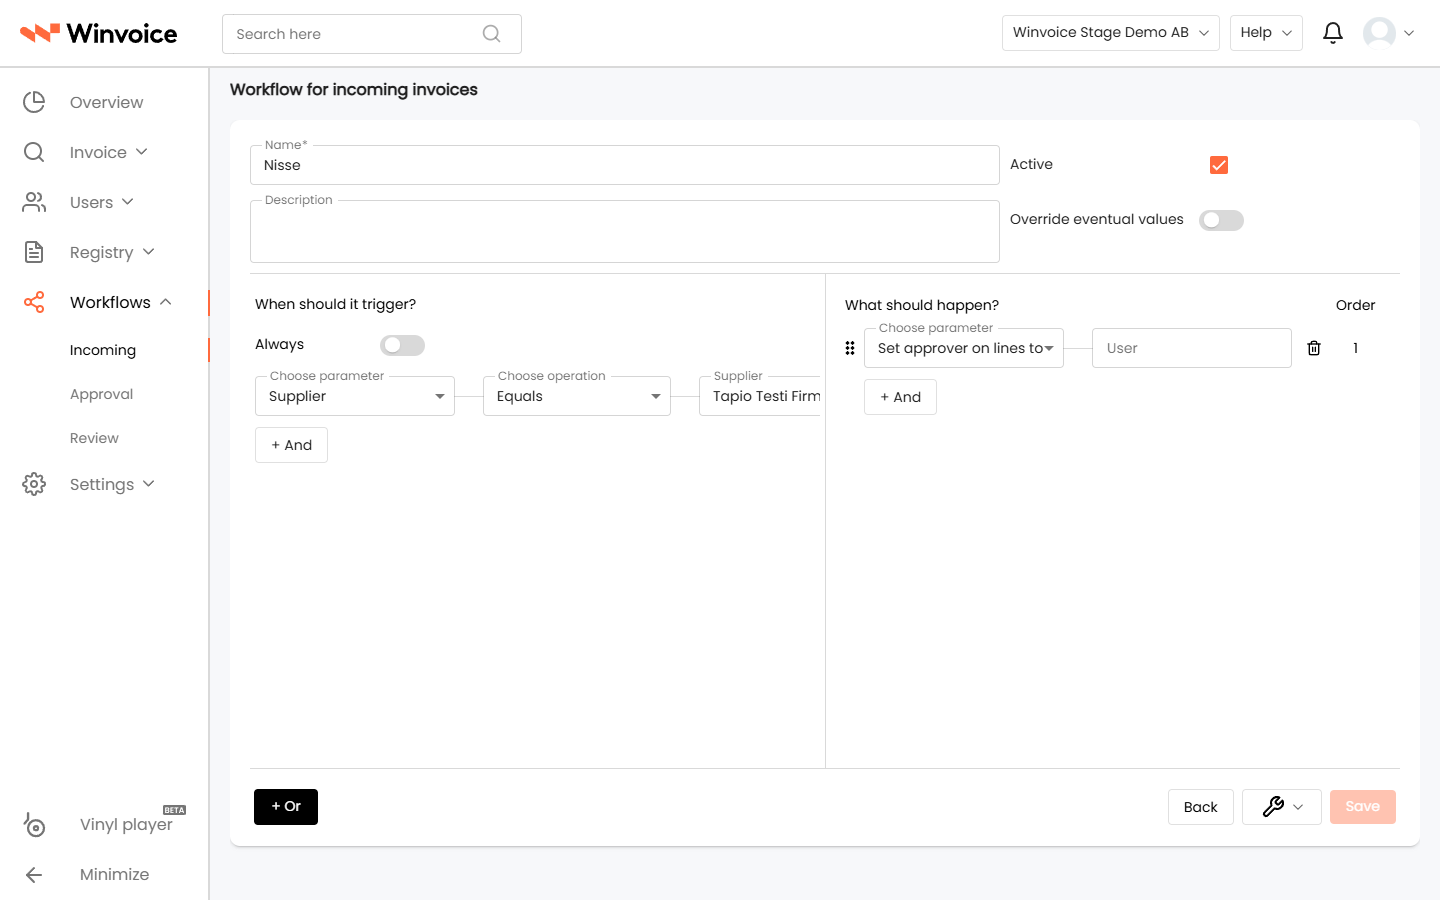
Task: Click the Users people icon
Action: click(34, 202)
